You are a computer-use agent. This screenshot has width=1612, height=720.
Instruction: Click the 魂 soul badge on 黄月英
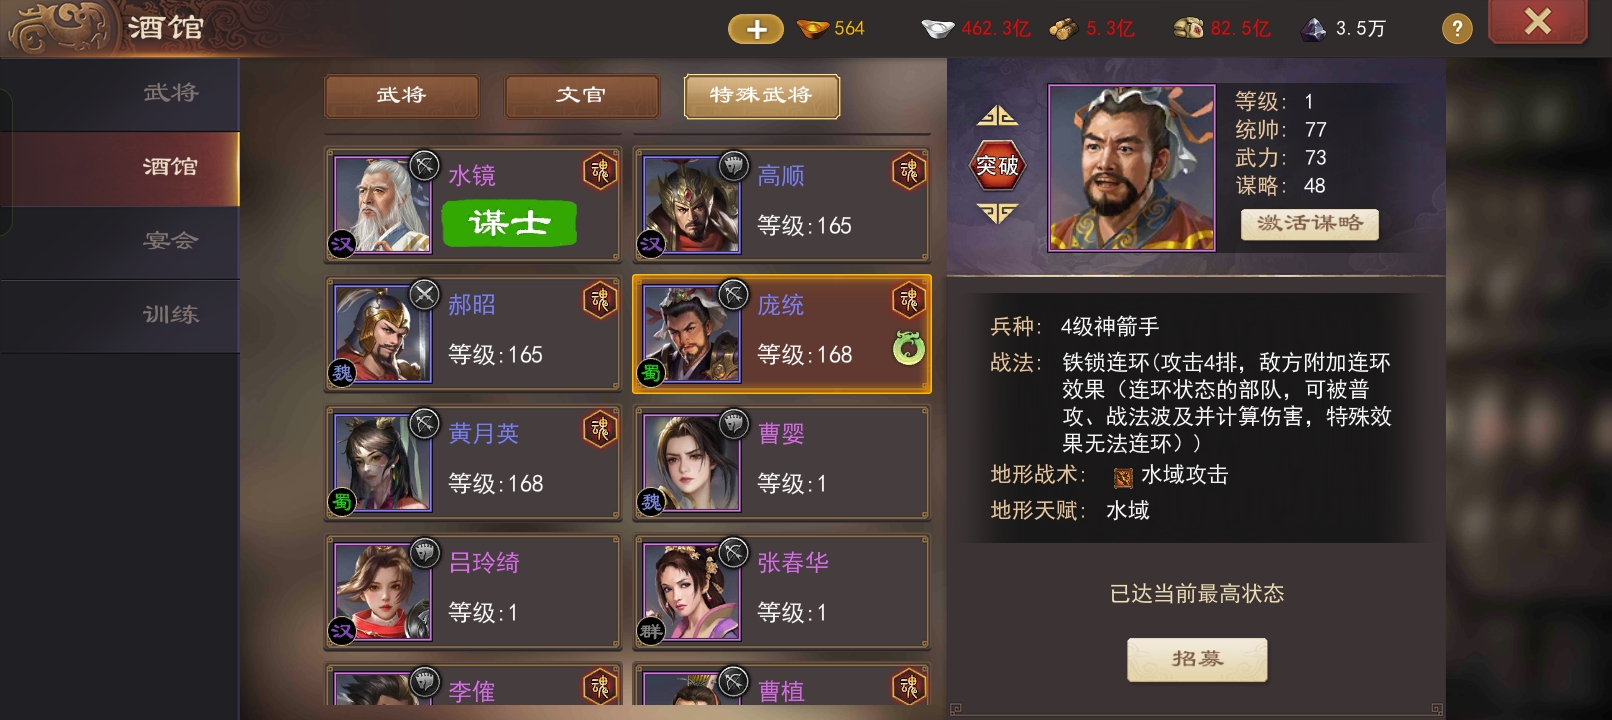tap(599, 430)
